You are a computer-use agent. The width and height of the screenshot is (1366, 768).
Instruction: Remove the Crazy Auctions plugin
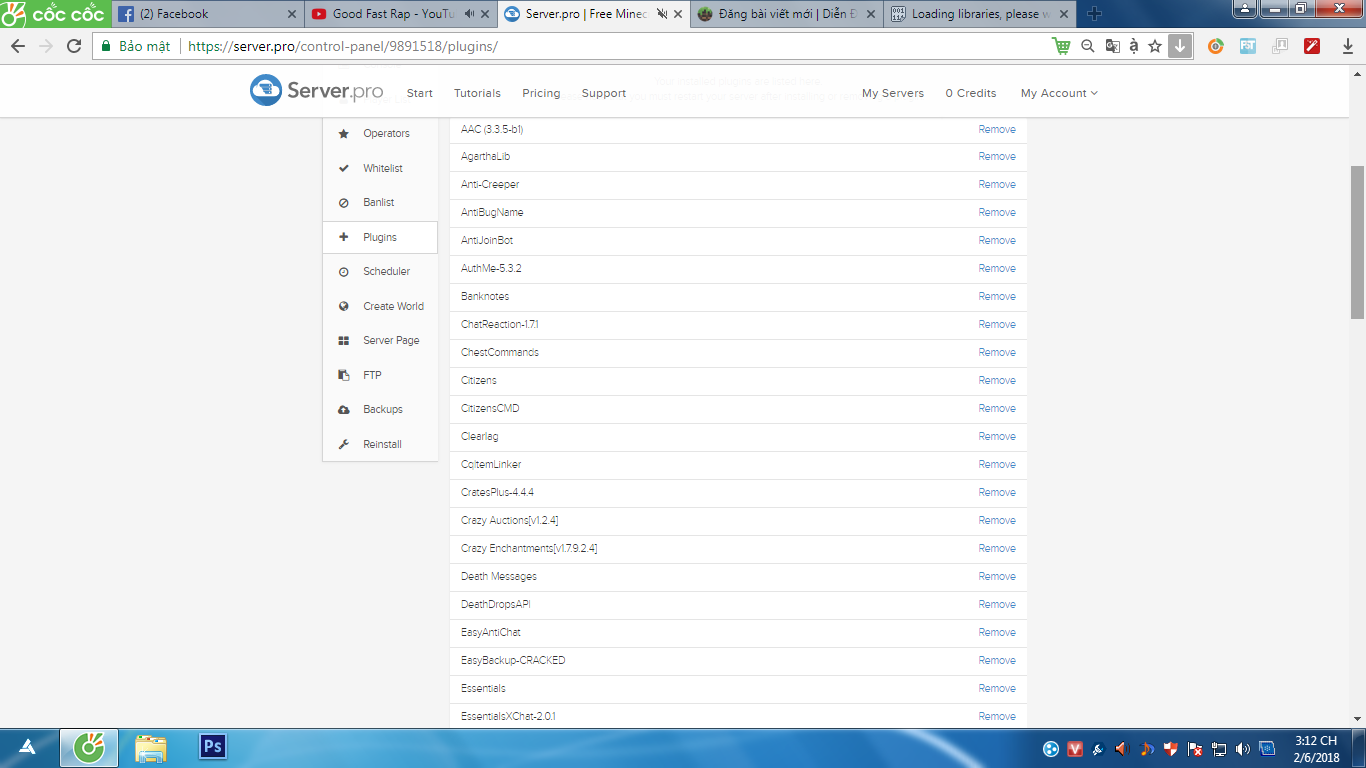tap(997, 521)
